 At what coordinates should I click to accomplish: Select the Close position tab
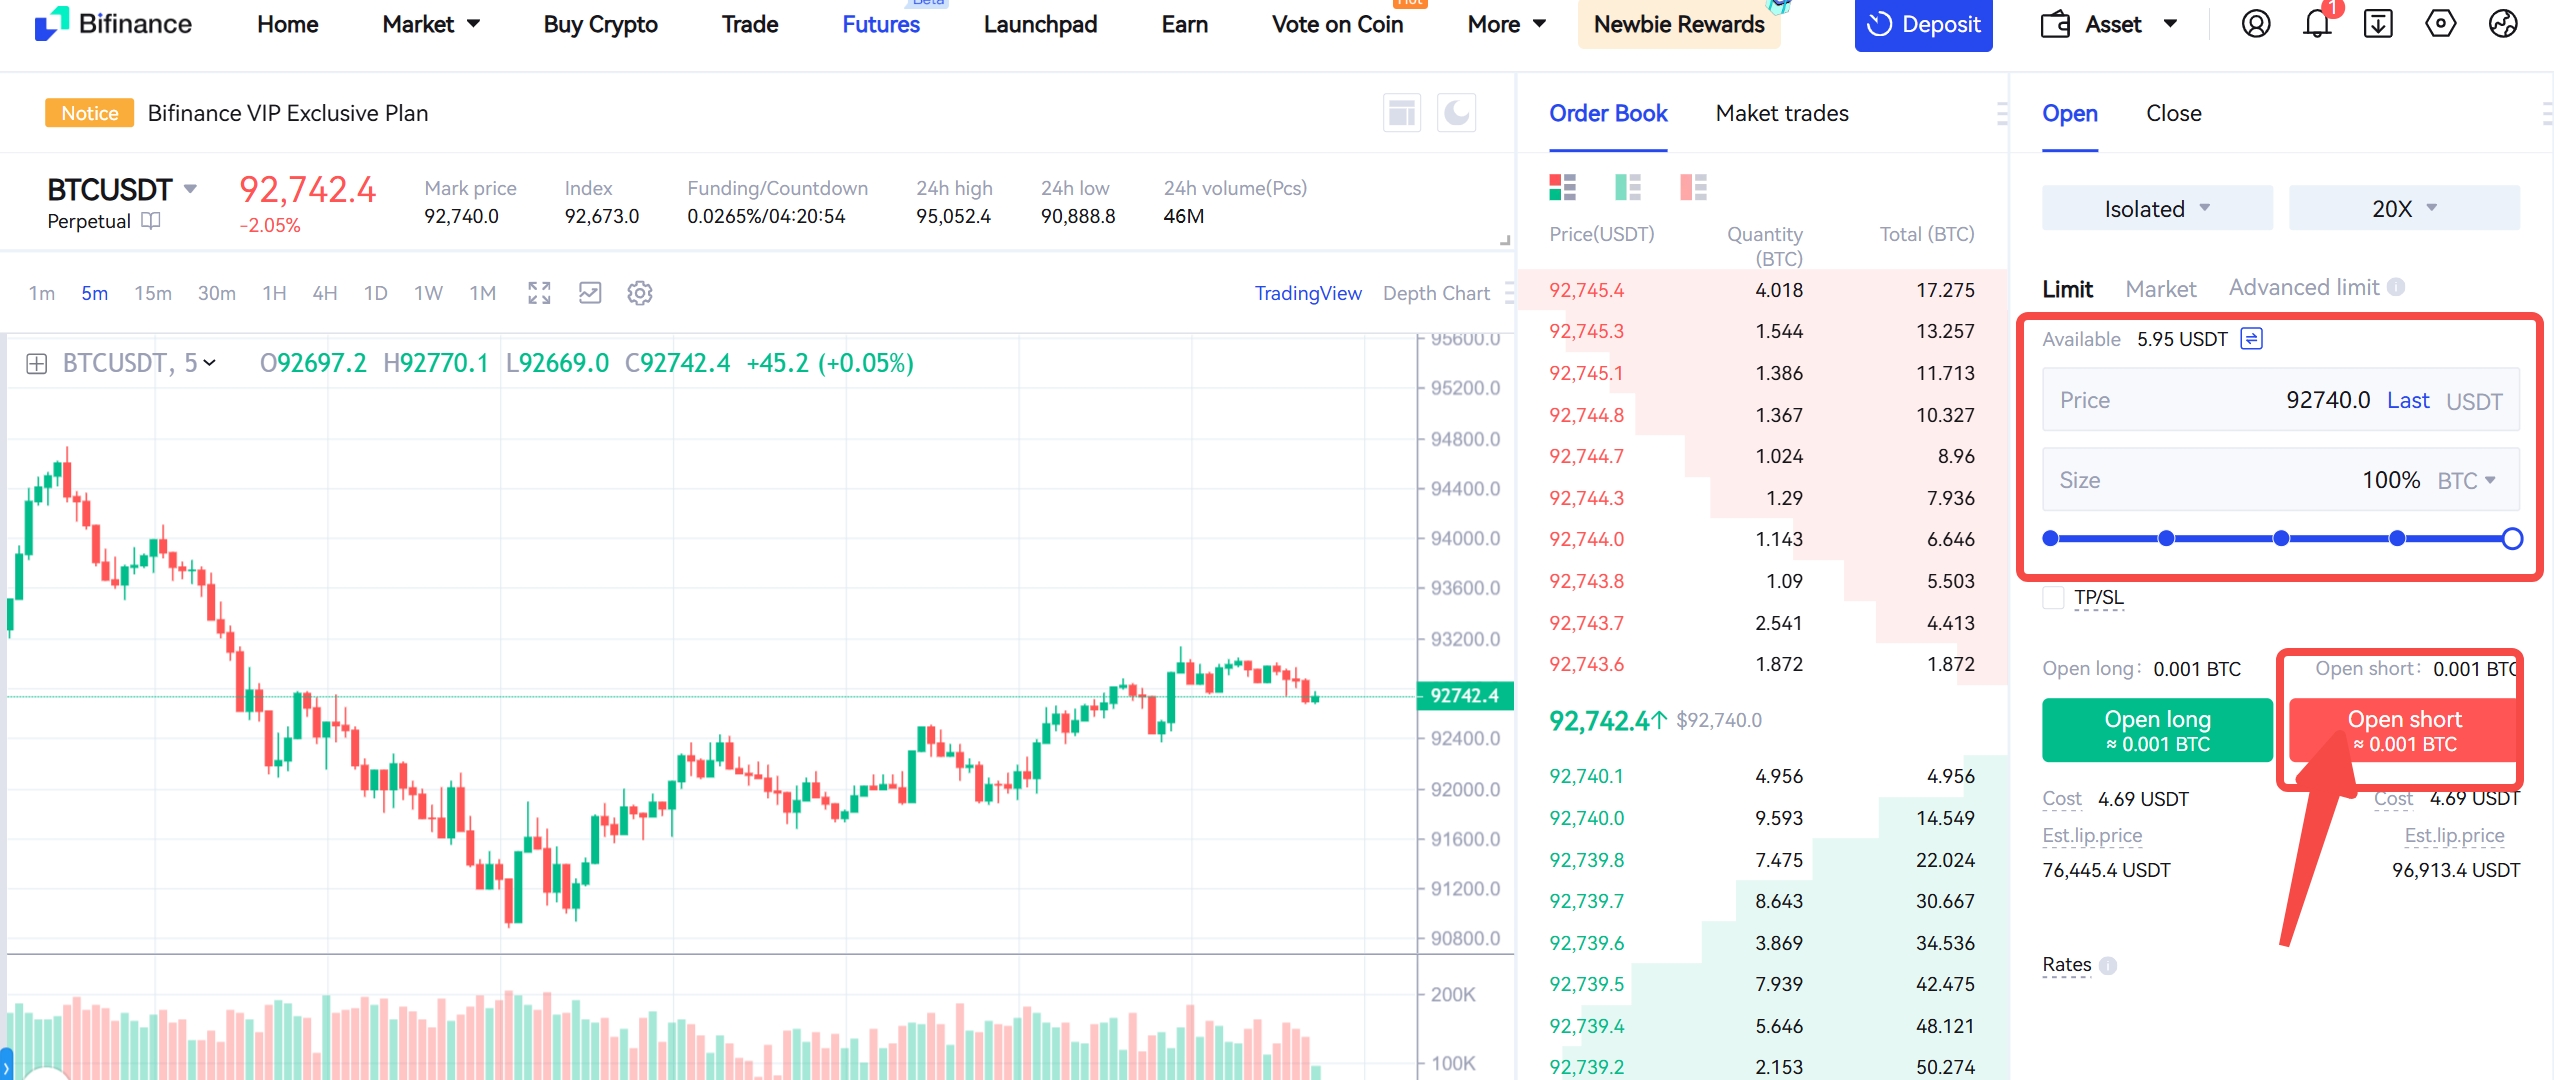pos(2173,113)
